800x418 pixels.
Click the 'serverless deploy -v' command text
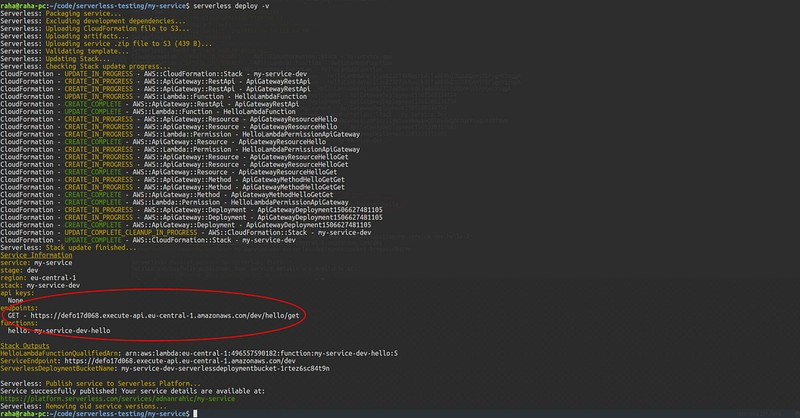(231, 6)
